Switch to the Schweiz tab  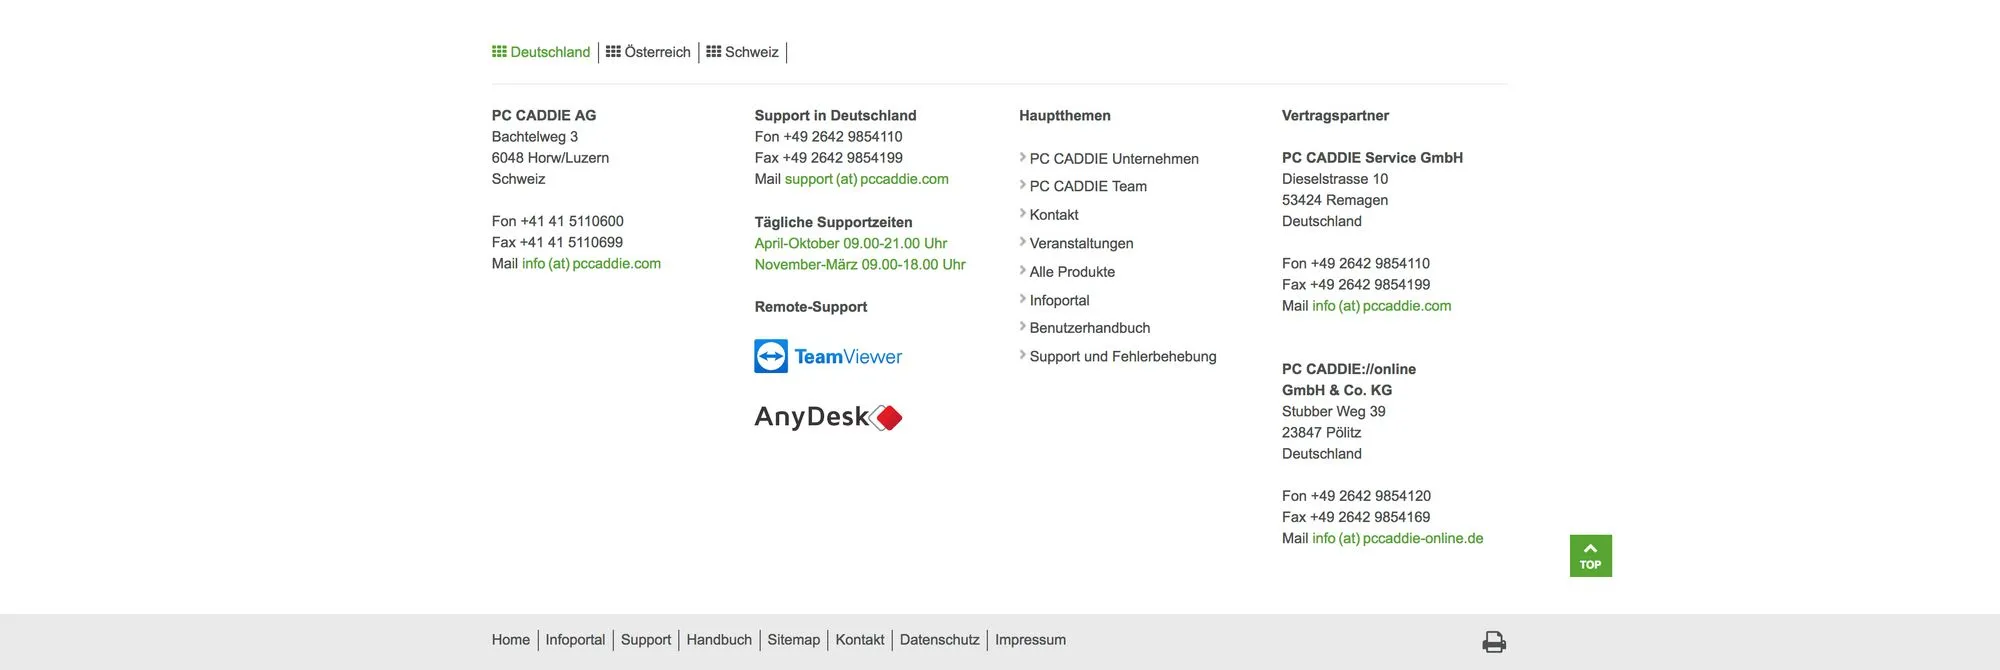point(742,52)
